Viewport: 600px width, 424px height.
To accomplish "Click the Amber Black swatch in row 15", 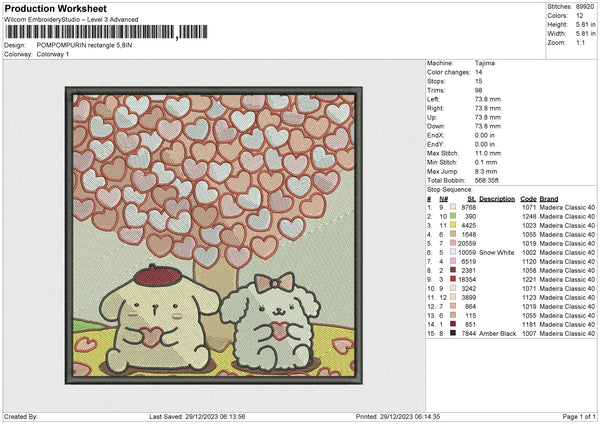I will point(453,333).
